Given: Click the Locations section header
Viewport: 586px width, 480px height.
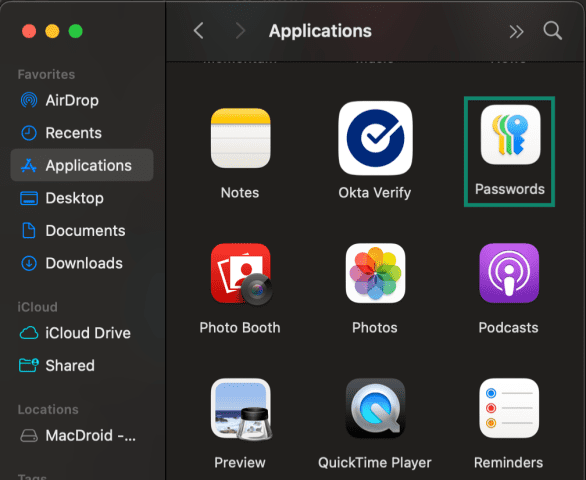Looking at the screenshot, I should [x=48, y=409].
